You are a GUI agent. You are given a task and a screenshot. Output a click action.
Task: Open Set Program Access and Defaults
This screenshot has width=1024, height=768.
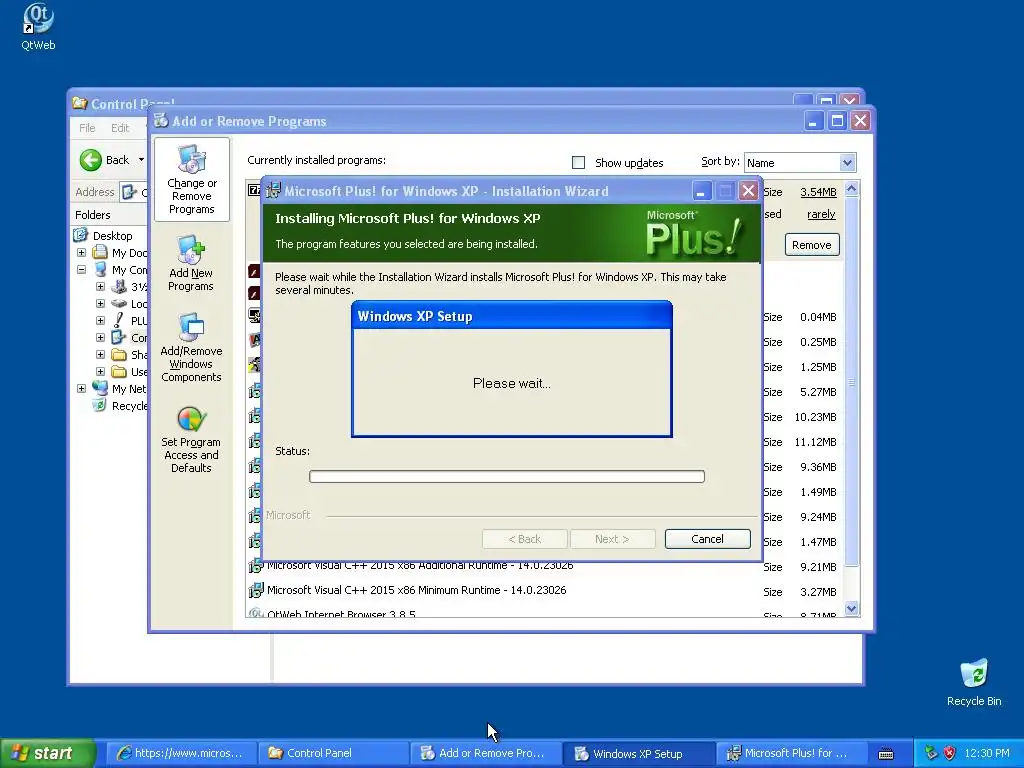(x=191, y=440)
